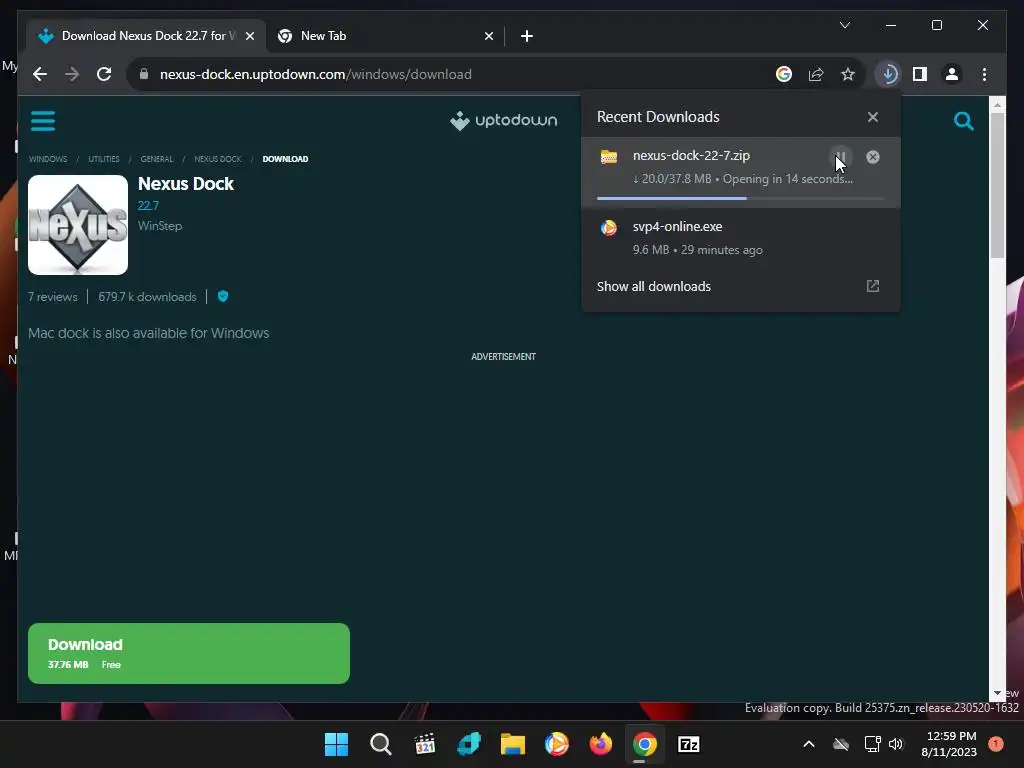Click the svp4-online.exe file icon

tap(609, 227)
